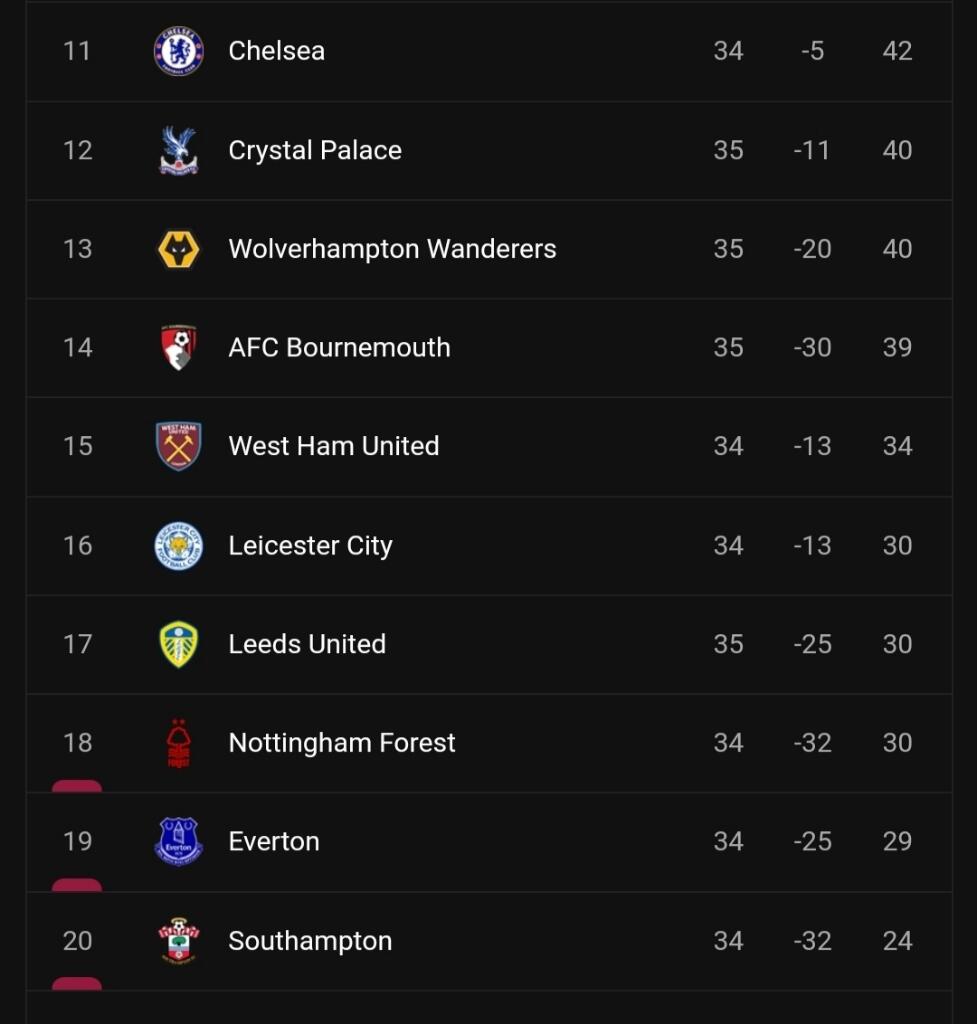Screen dimensions: 977x1024
Task: Select the Nottingham Forest tree logo
Action: coord(179,743)
